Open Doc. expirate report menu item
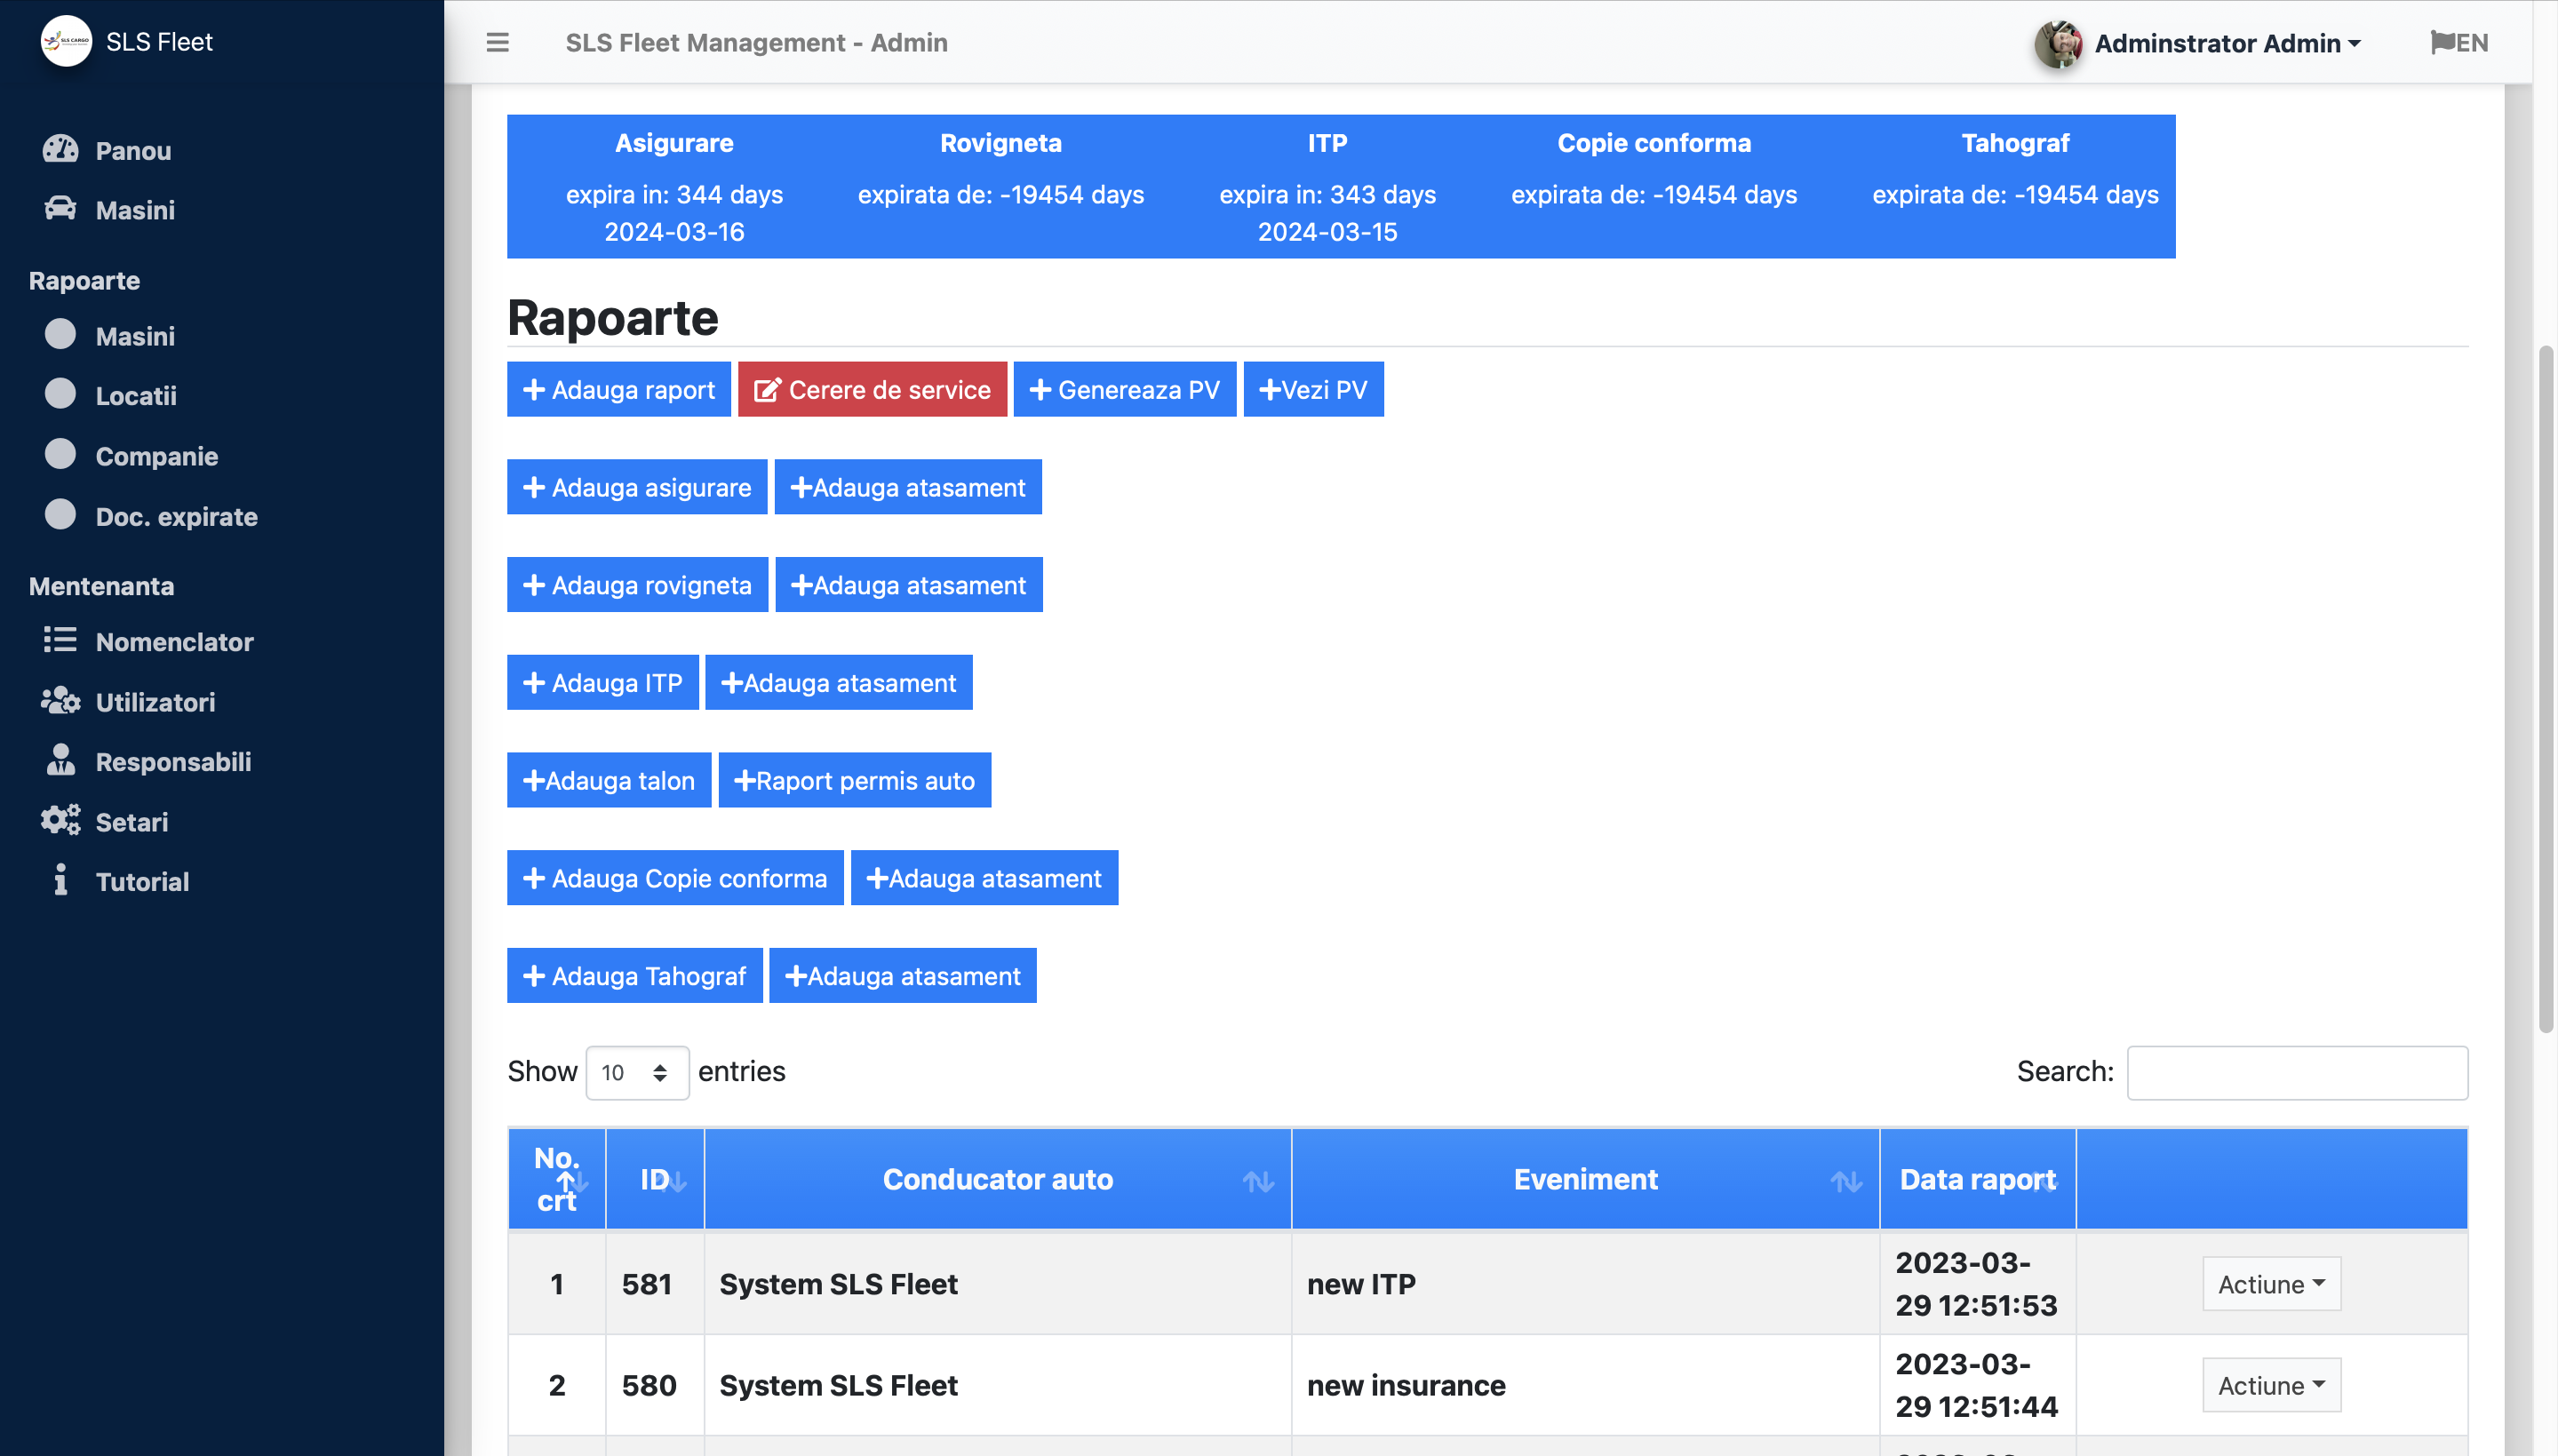 point(176,516)
